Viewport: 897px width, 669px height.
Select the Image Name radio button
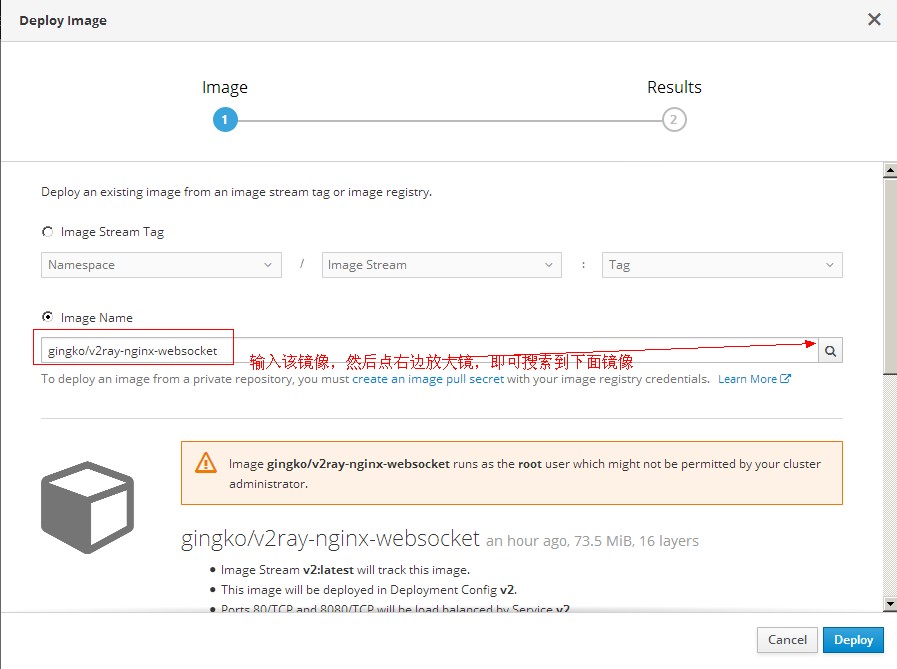(x=47, y=317)
